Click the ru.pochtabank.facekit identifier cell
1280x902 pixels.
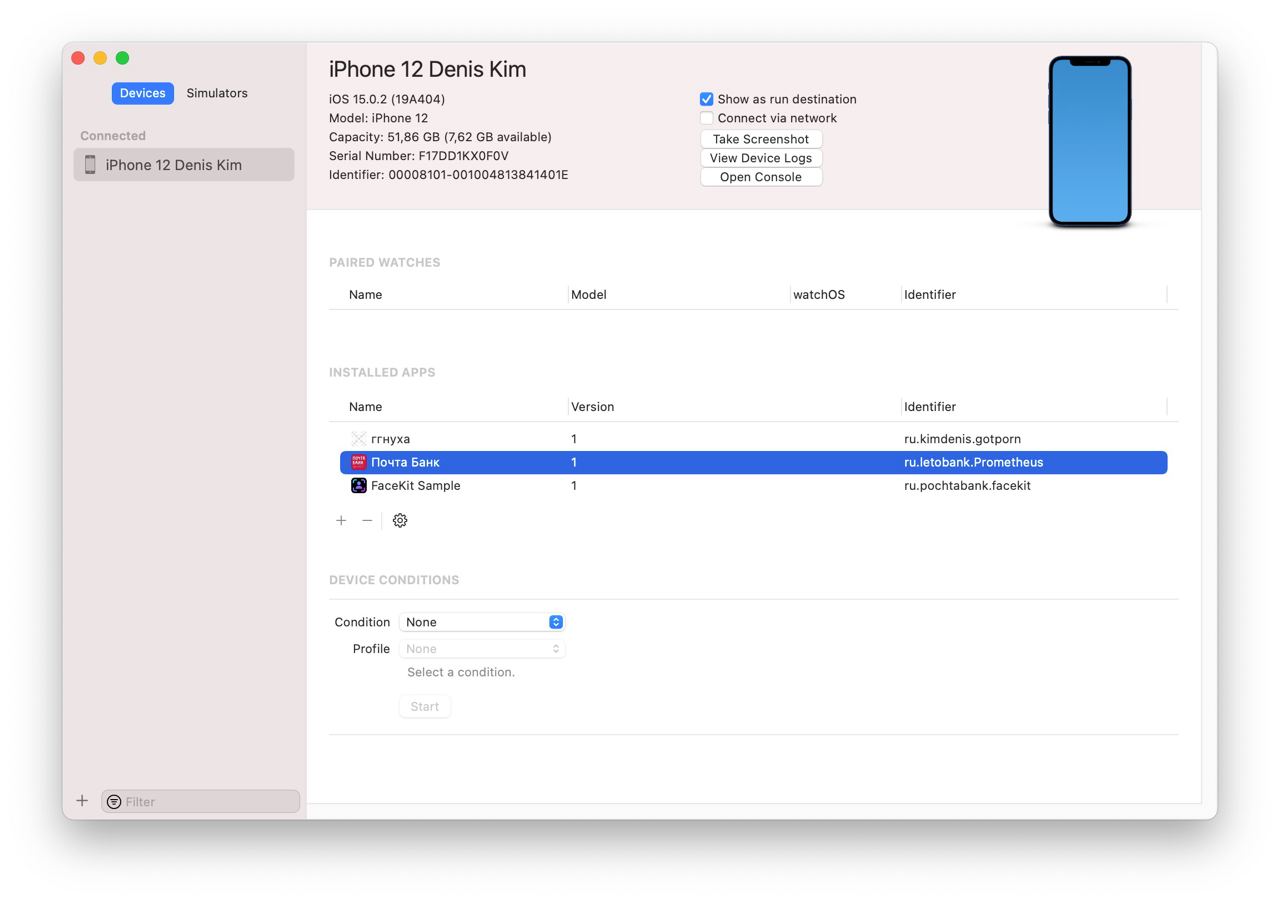pyautogui.click(x=967, y=486)
